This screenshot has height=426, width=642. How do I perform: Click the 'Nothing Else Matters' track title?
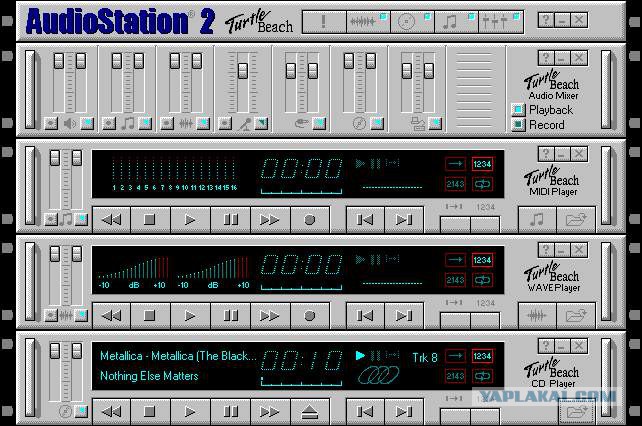pos(149,376)
